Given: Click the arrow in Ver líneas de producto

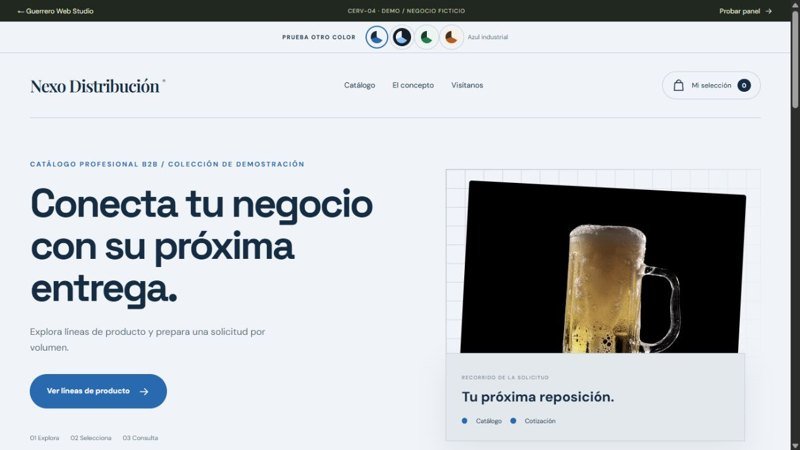Looking at the screenshot, I should tap(144, 391).
